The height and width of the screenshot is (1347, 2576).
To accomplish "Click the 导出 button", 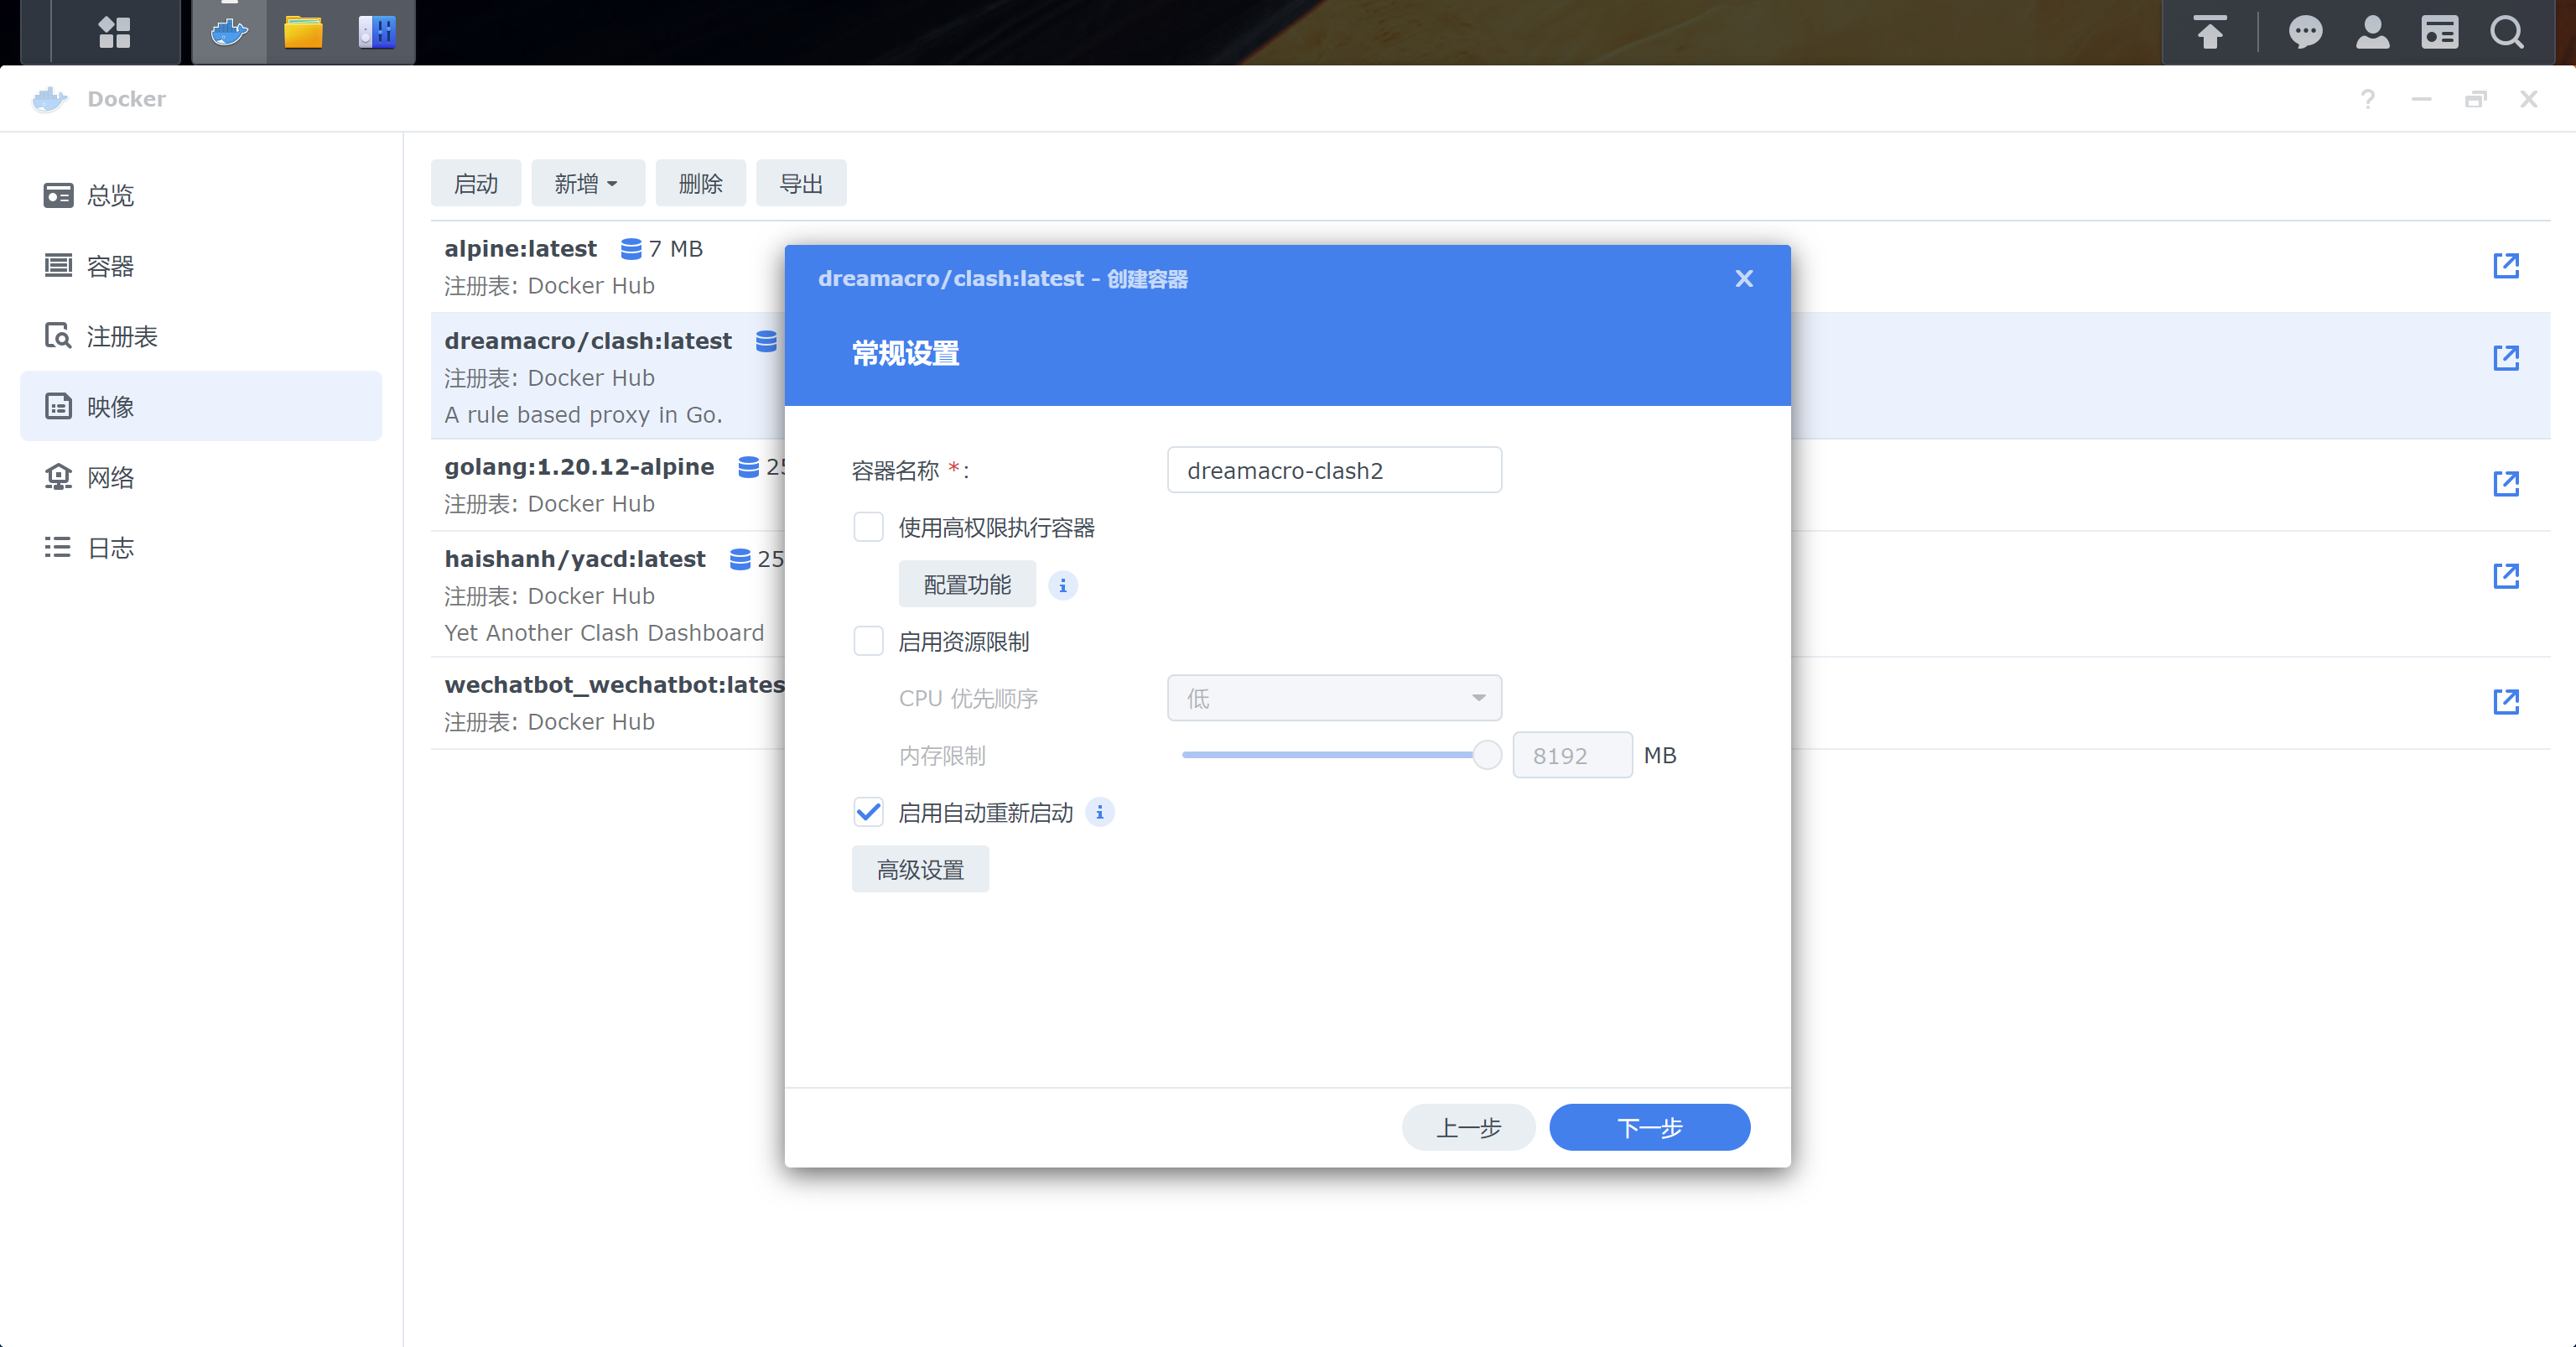I will (801, 183).
